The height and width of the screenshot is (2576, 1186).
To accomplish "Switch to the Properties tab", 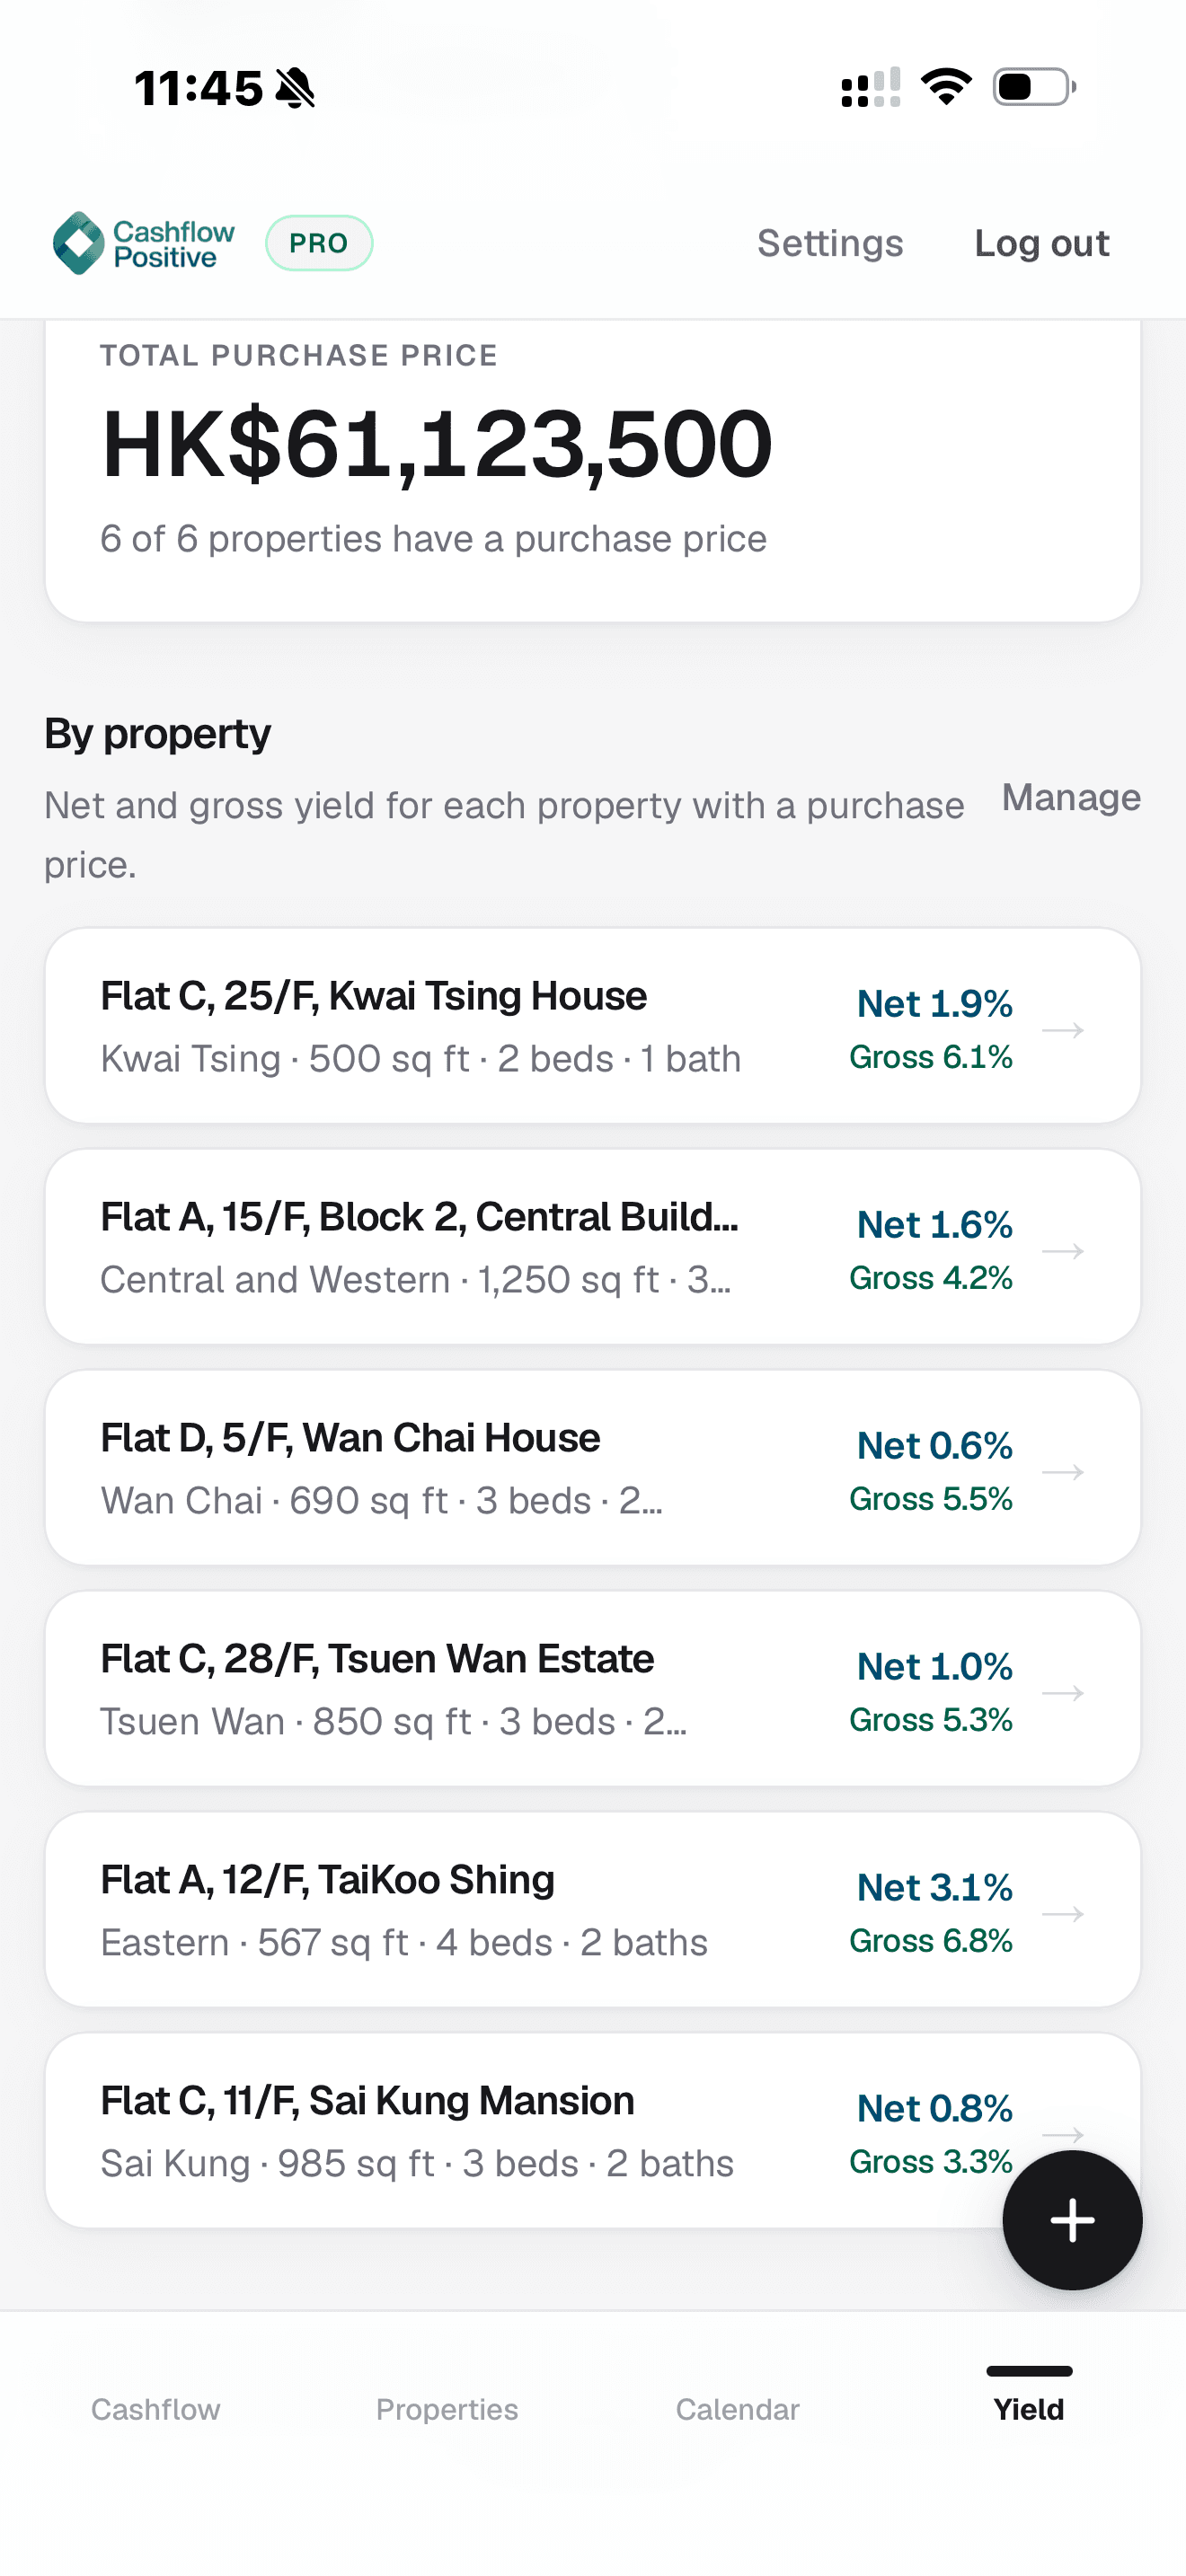I will click(447, 2409).
